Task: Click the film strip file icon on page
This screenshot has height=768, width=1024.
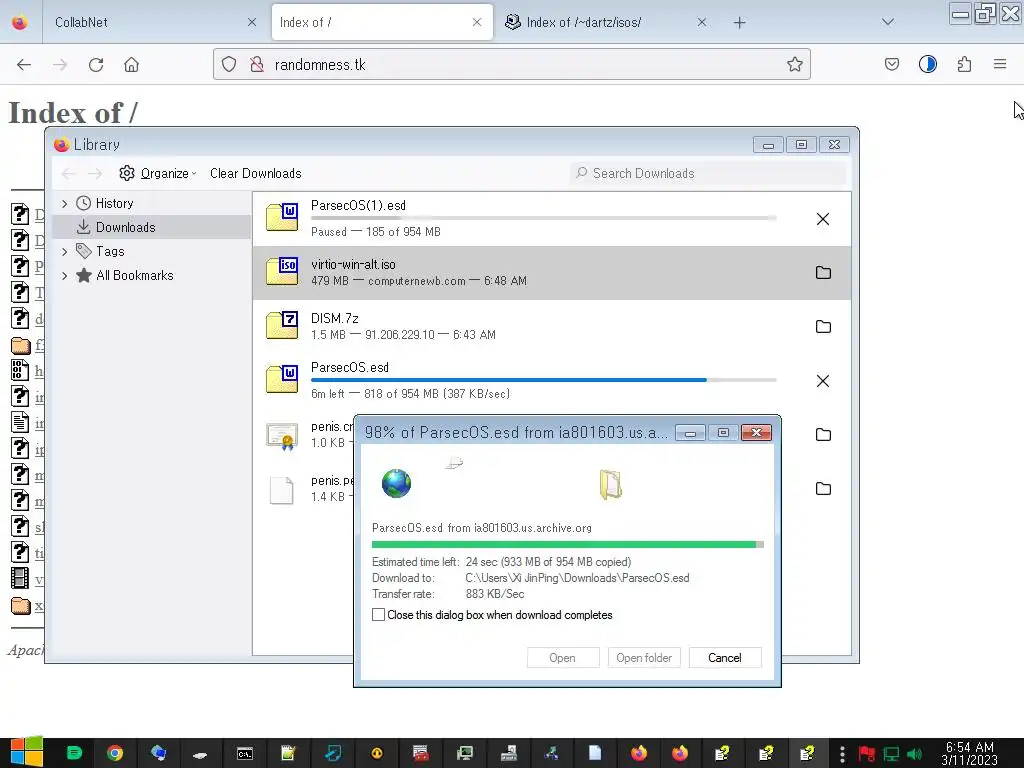Action: click(x=20, y=579)
